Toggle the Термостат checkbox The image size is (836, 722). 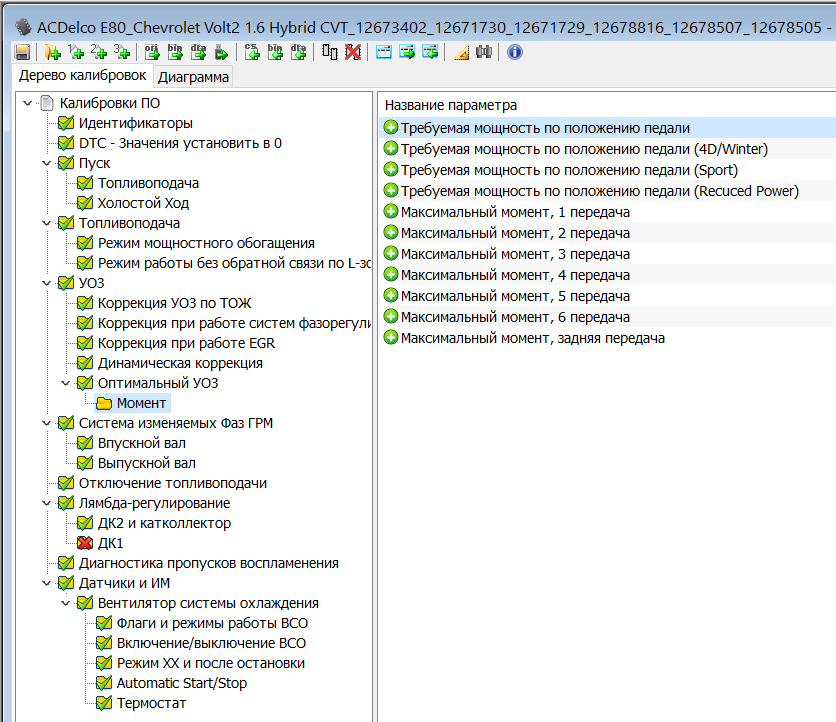tap(104, 703)
